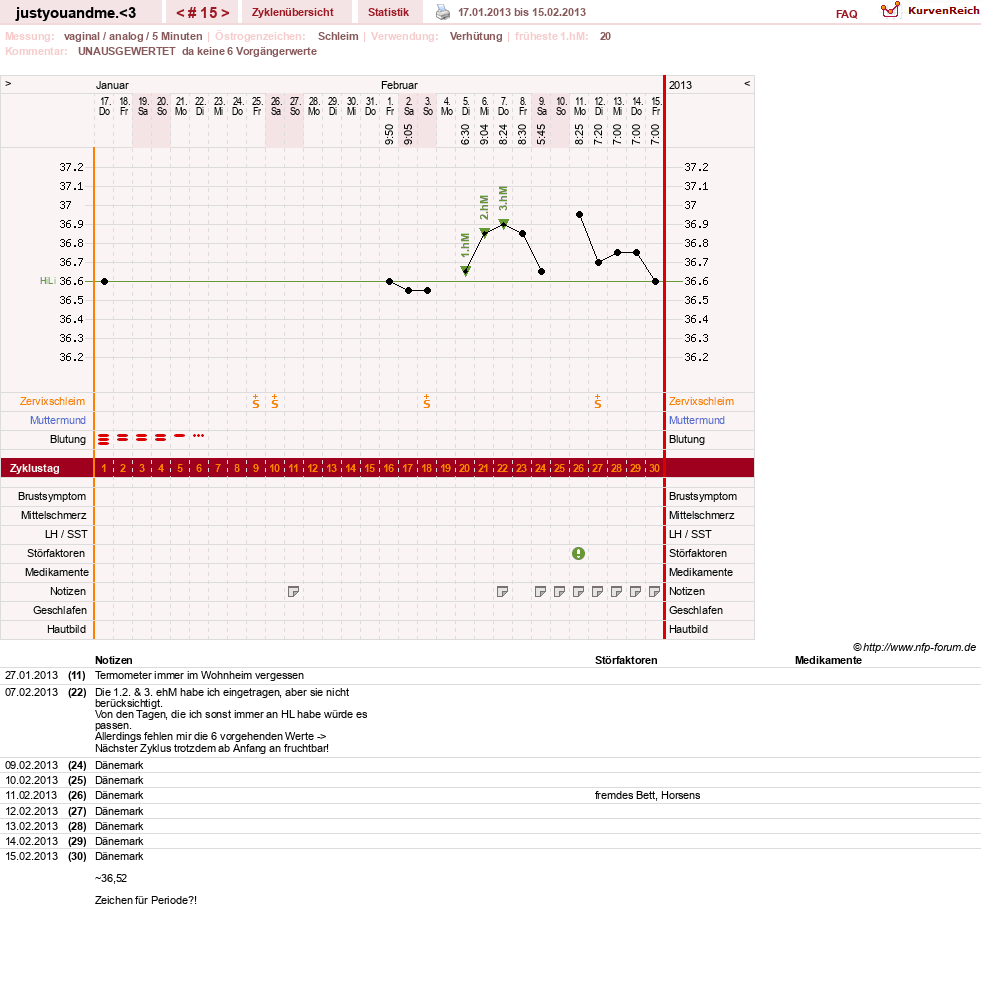This screenshot has height=988, width=981.
Task: Click cycle day 15 in Zyklustag row
Action: tap(369, 468)
